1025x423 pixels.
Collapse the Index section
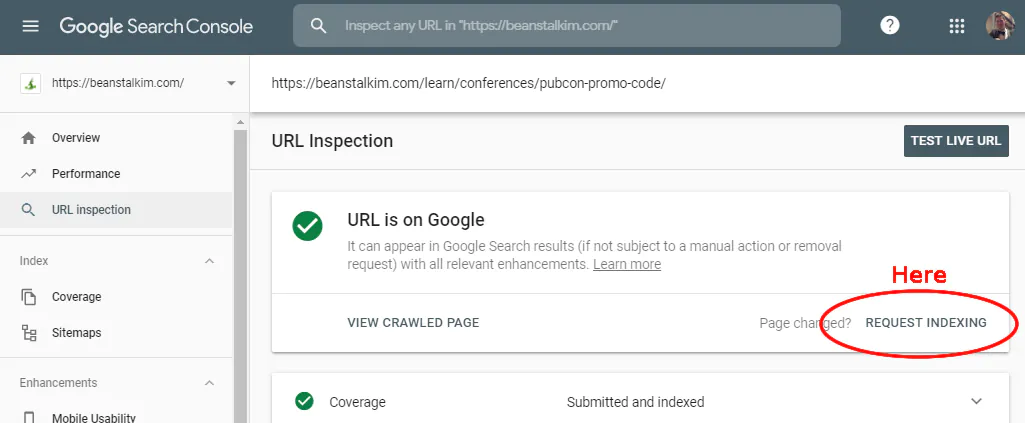pos(209,261)
